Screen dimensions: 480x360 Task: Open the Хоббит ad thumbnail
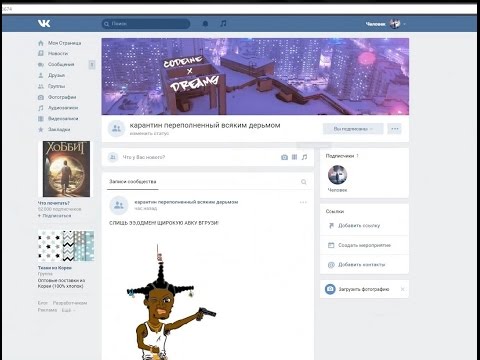point(66,169)
